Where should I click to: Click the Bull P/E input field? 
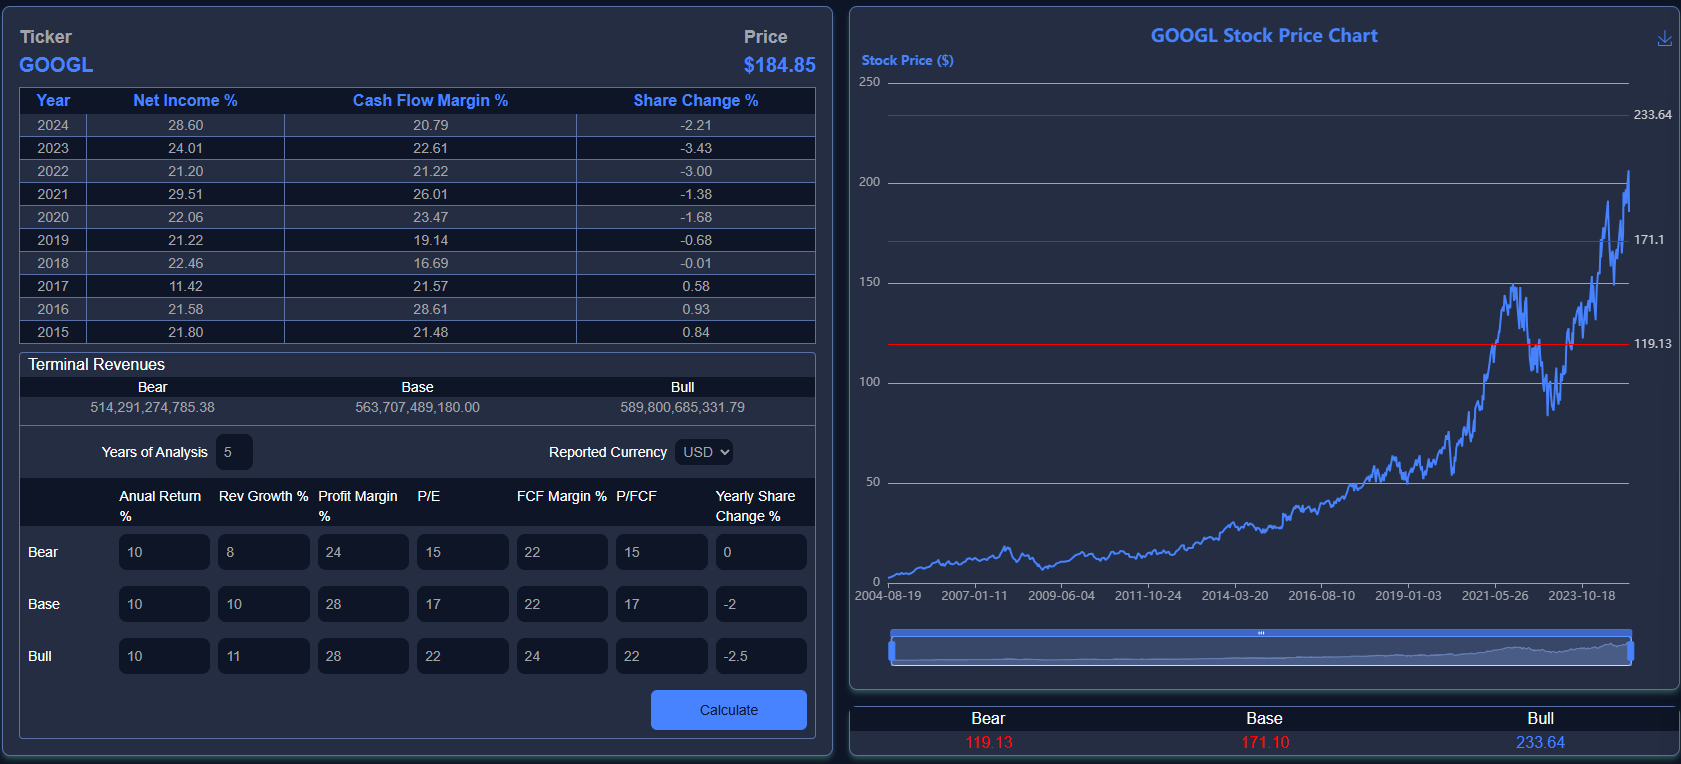coord(462,656)
